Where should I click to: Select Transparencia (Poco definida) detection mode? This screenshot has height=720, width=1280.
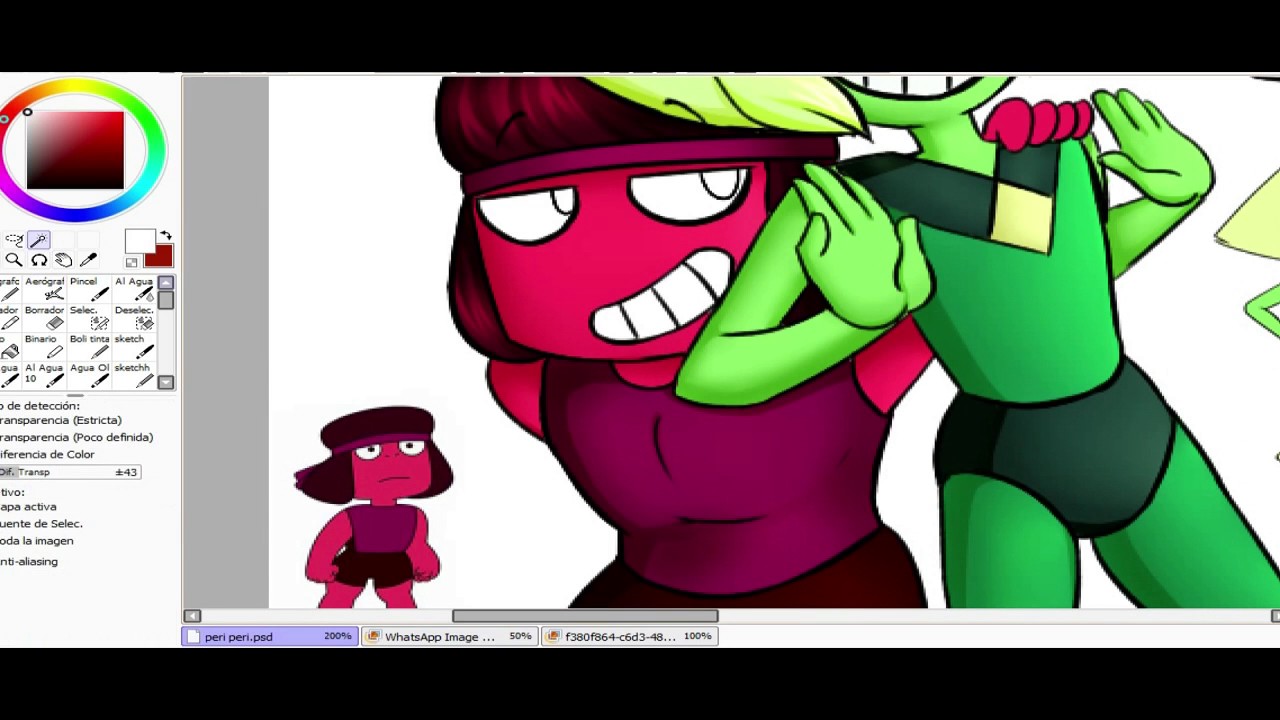click(x=76, y=438)
